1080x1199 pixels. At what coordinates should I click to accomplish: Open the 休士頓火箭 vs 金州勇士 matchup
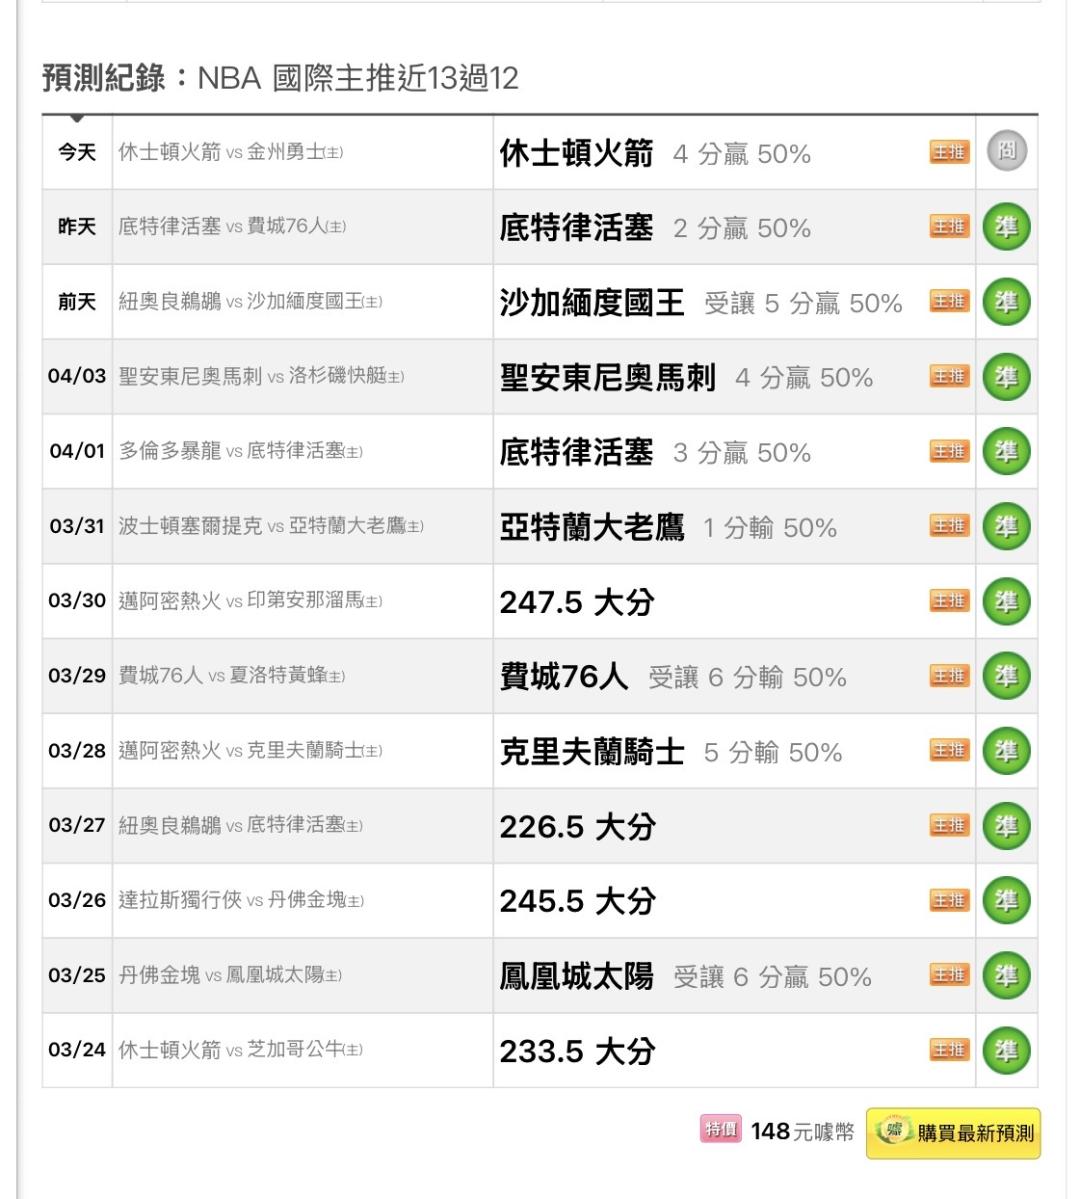click(231, 152)
